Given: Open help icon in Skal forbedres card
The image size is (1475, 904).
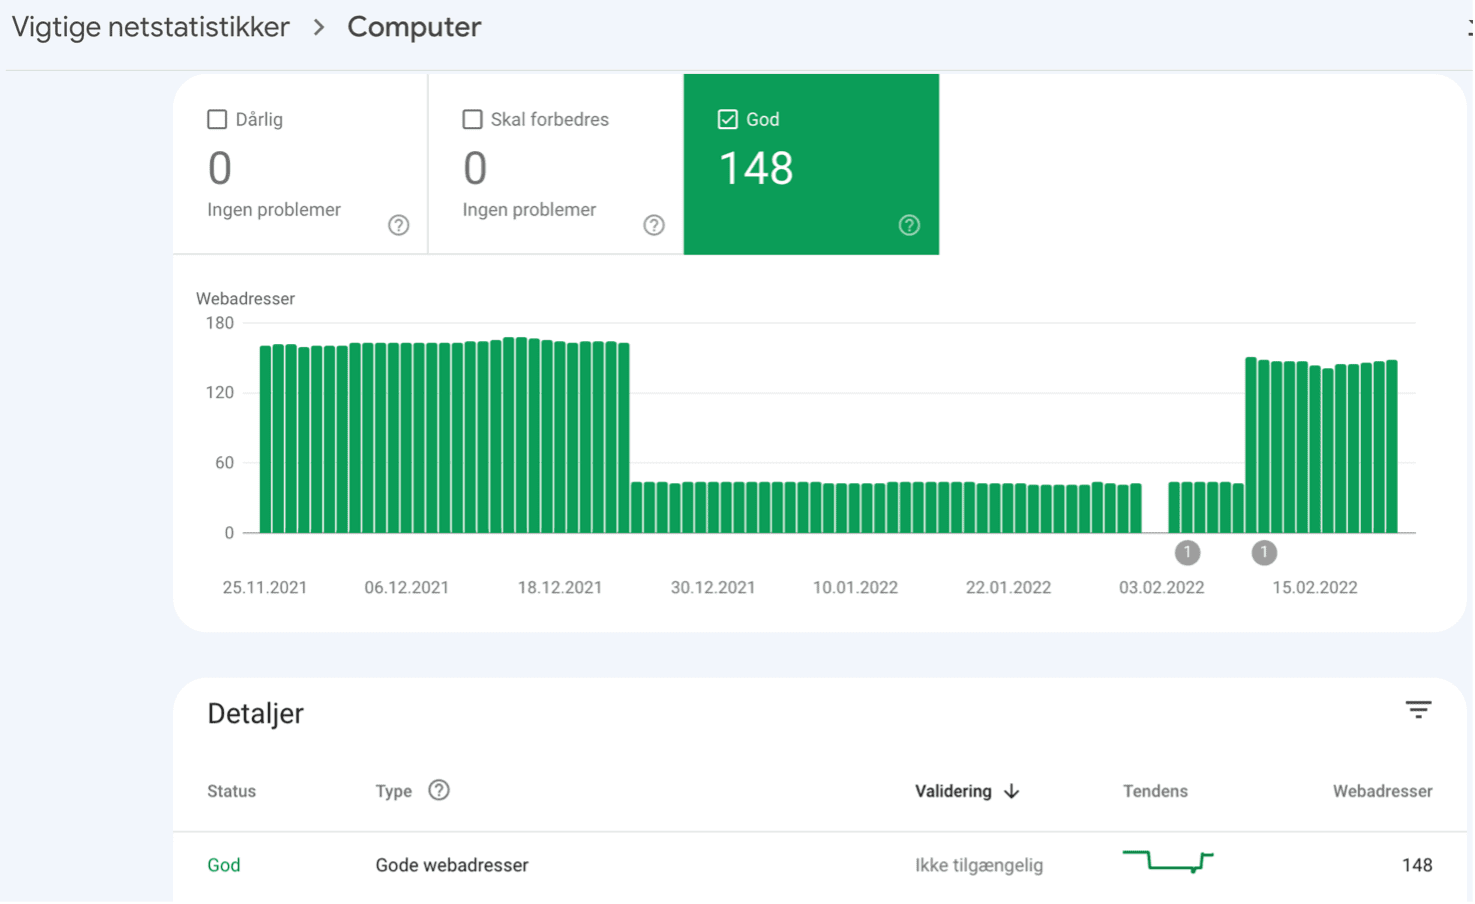Looking at the screenshot, I should pyautogui.click(x=654, y=225).
